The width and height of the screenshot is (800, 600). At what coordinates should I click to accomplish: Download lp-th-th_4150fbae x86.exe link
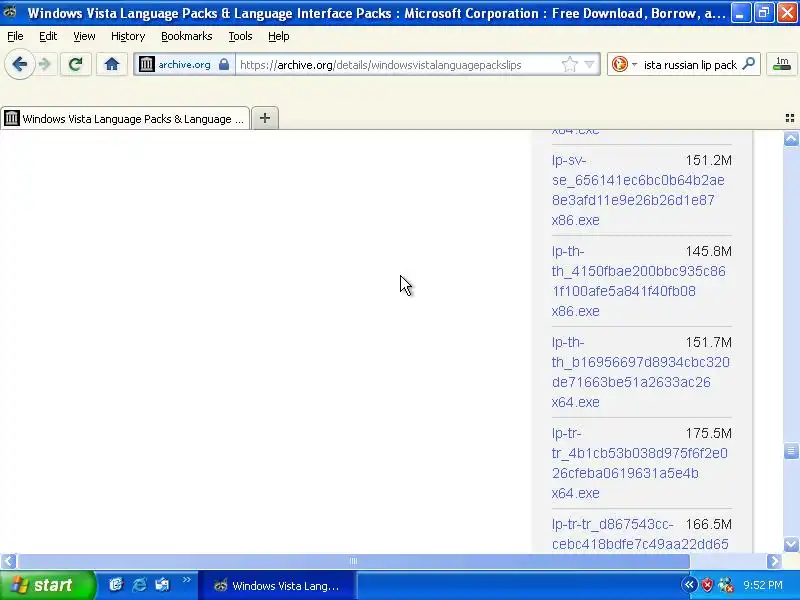(638, 281)
